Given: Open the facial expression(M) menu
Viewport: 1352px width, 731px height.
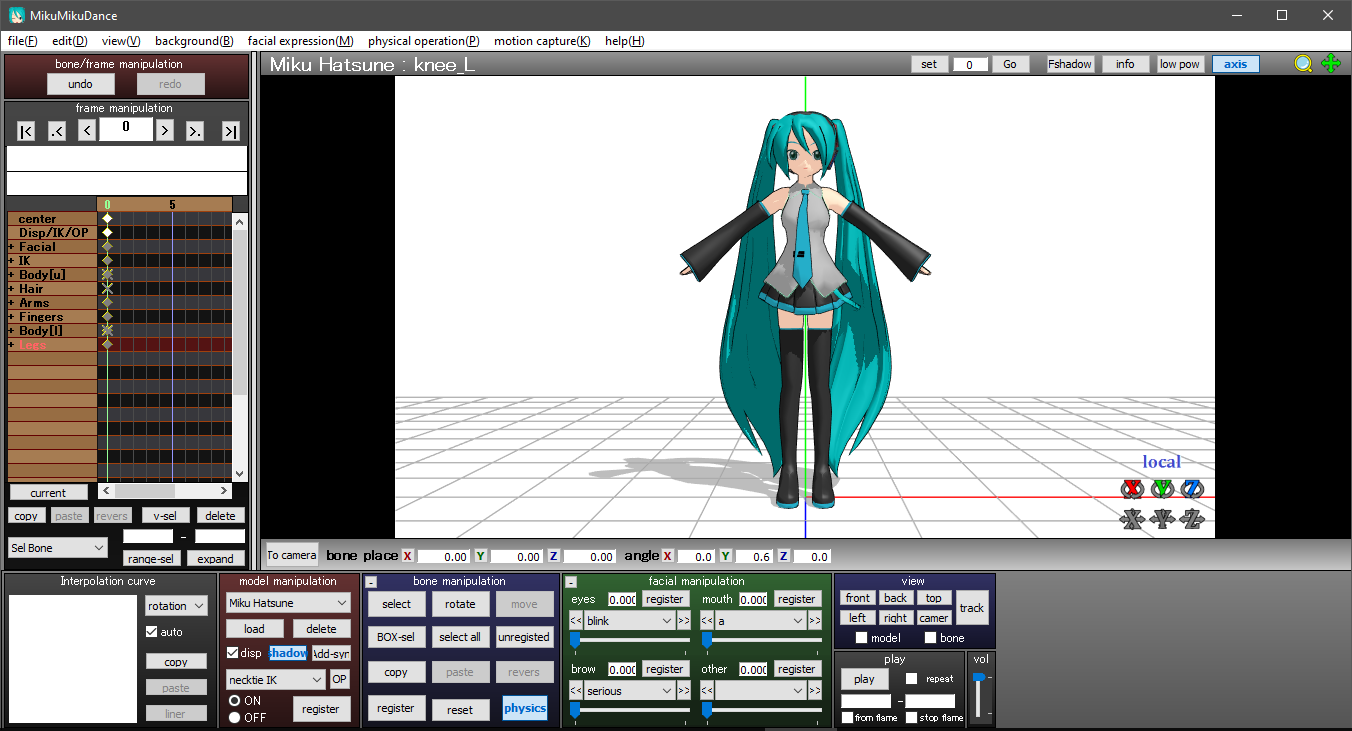Looking at the screenshot, I should coord(300,41).
